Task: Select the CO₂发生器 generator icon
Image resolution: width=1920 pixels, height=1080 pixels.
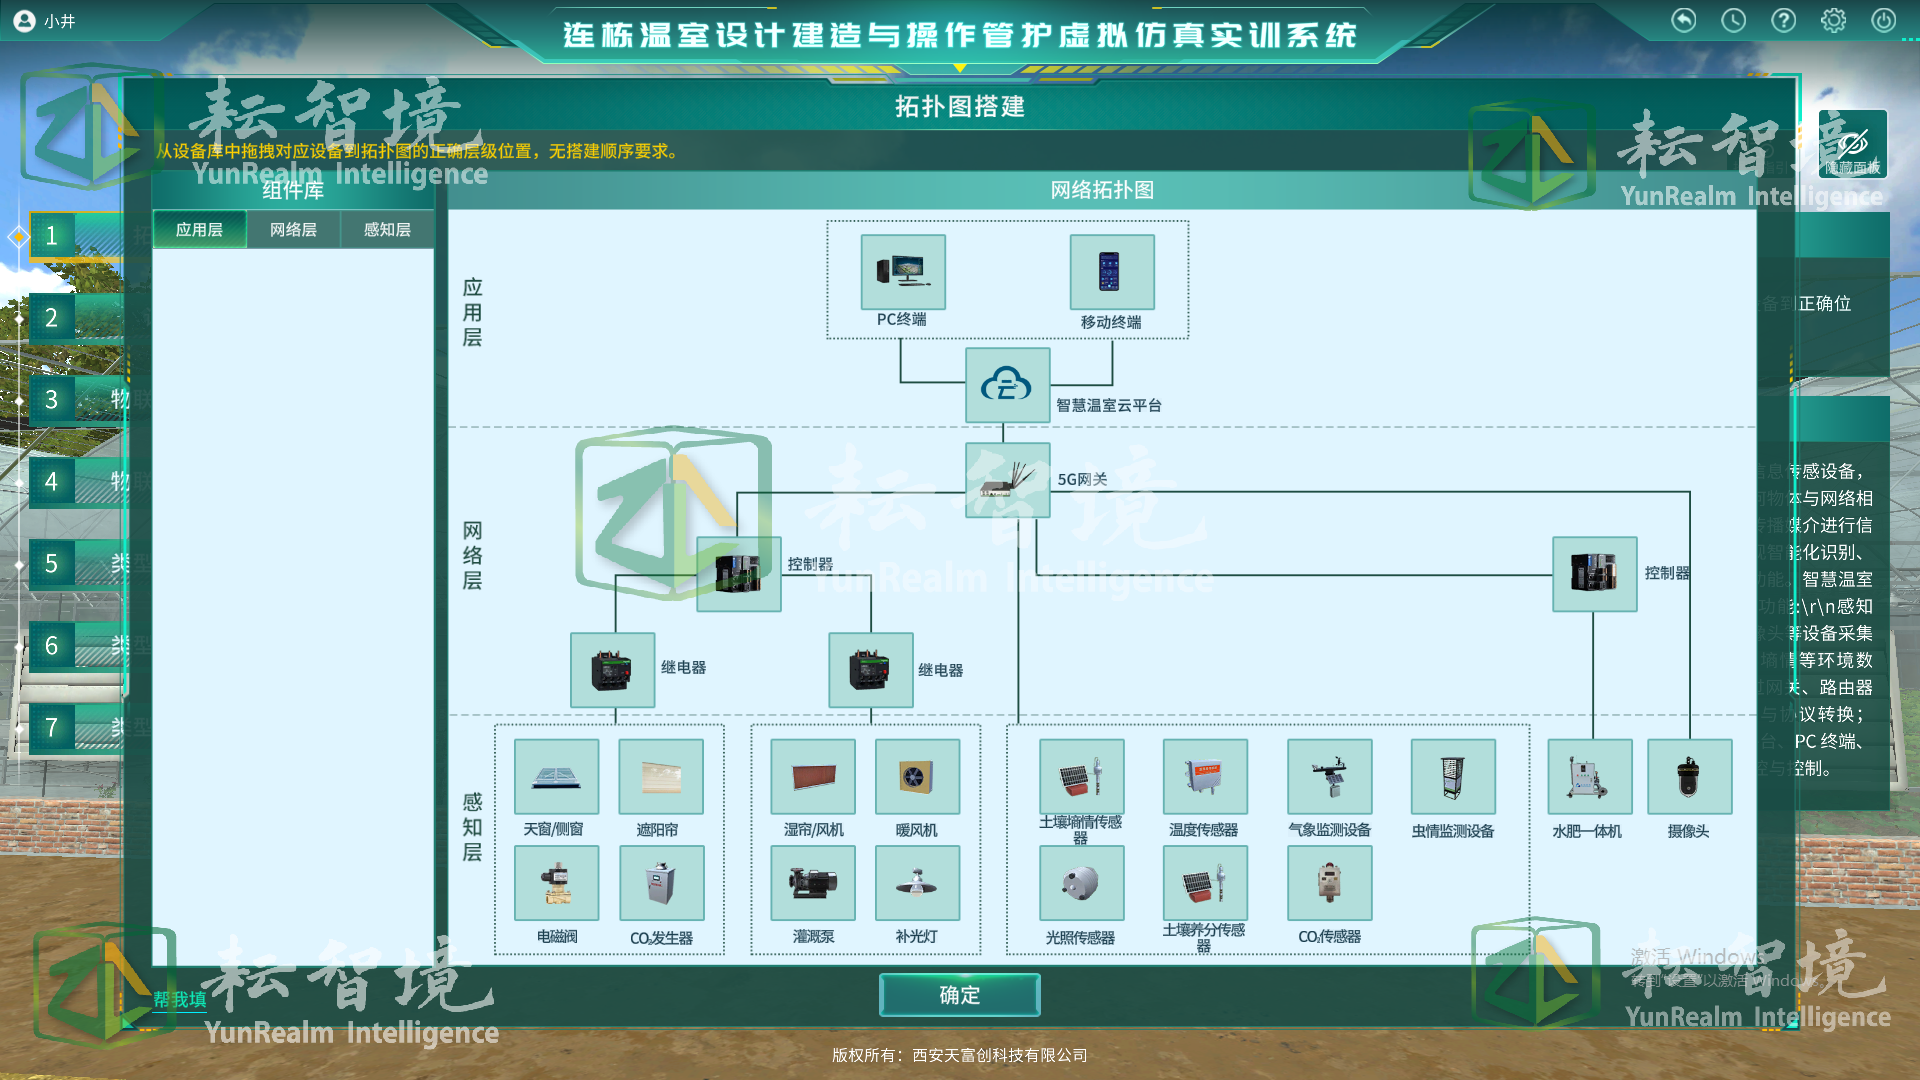Action: tap(661, 883)
